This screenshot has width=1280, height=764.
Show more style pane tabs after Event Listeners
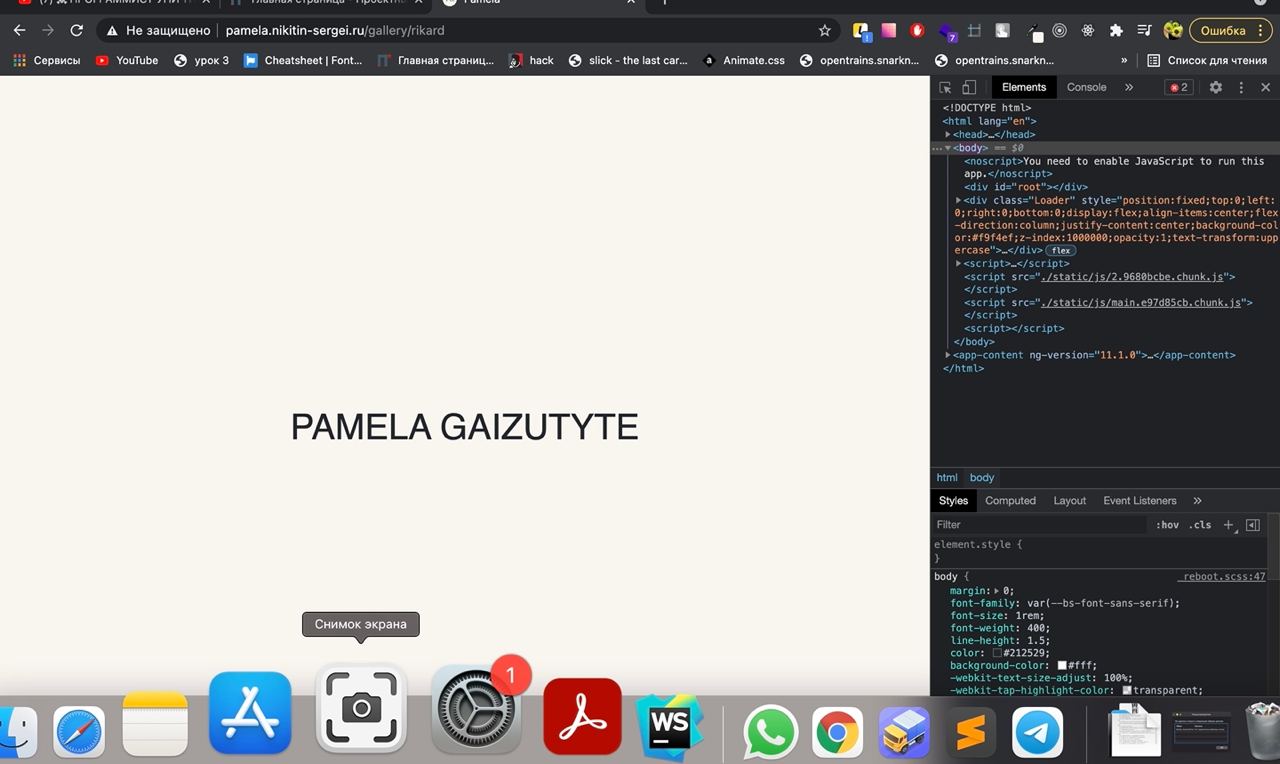(1197, 501)
